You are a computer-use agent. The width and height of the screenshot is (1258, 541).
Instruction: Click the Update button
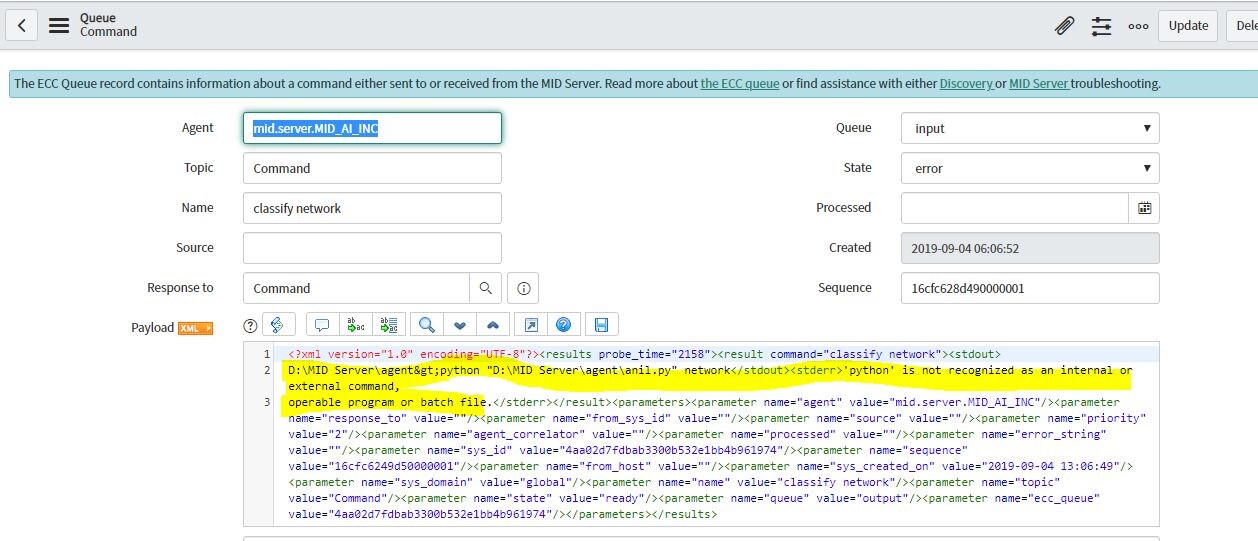[1188, 26]
